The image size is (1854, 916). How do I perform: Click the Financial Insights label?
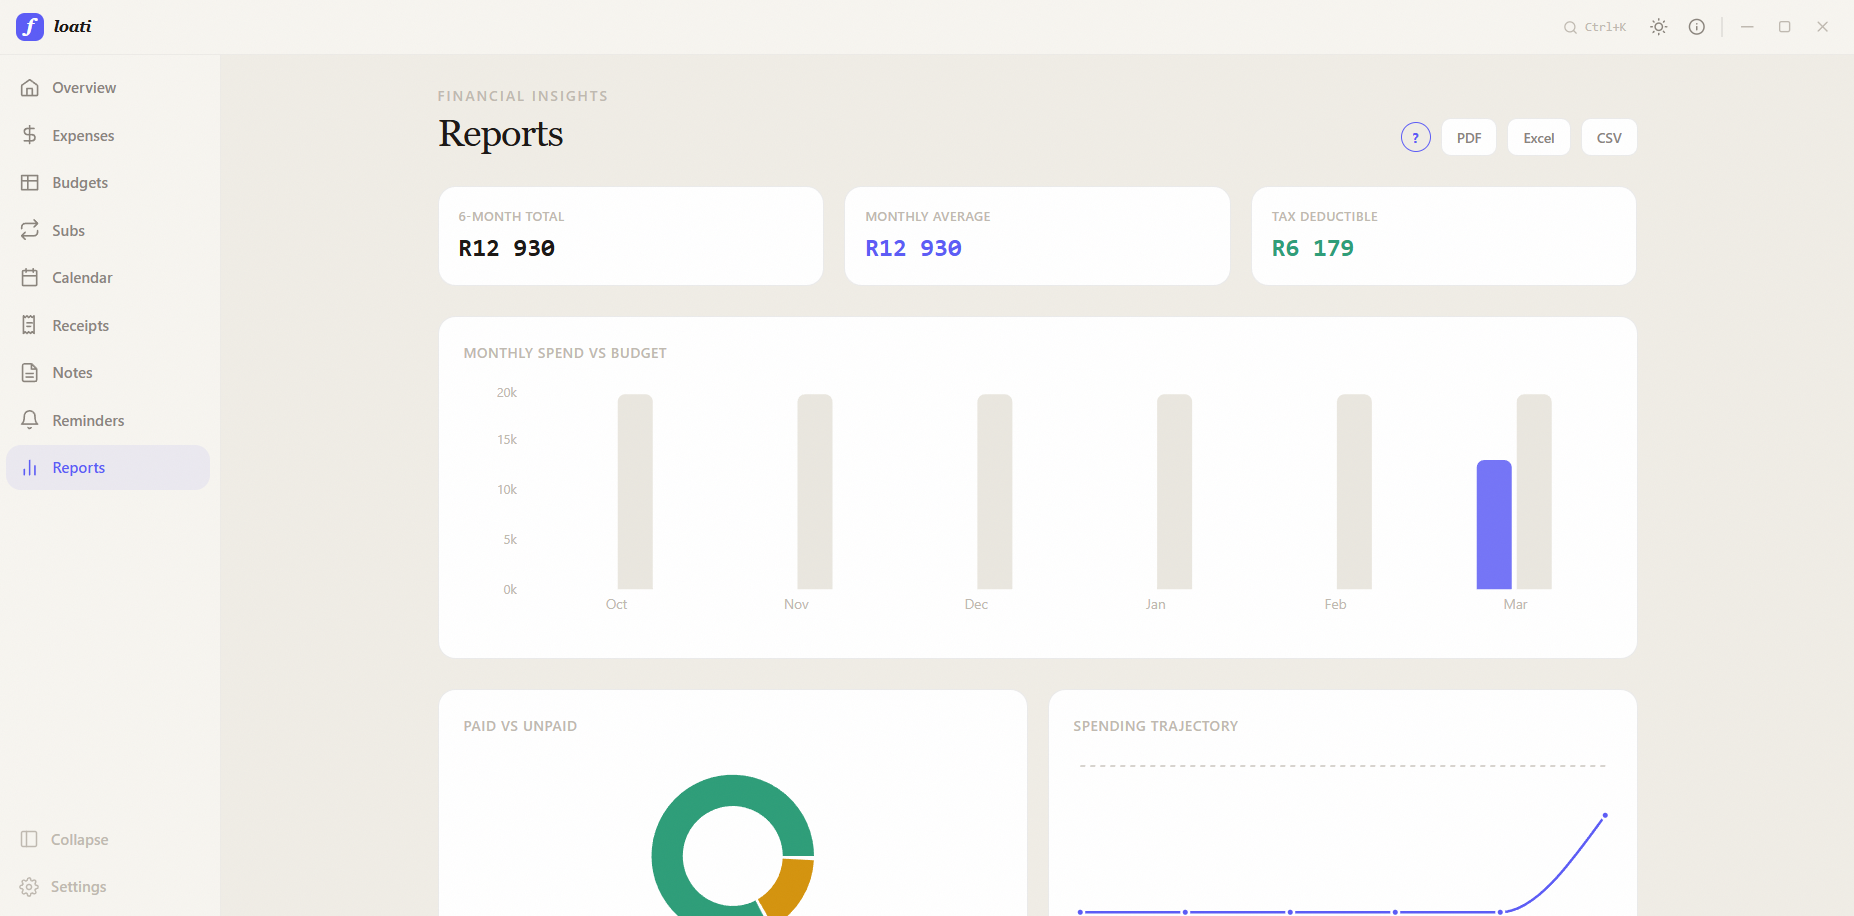[522, 96]
